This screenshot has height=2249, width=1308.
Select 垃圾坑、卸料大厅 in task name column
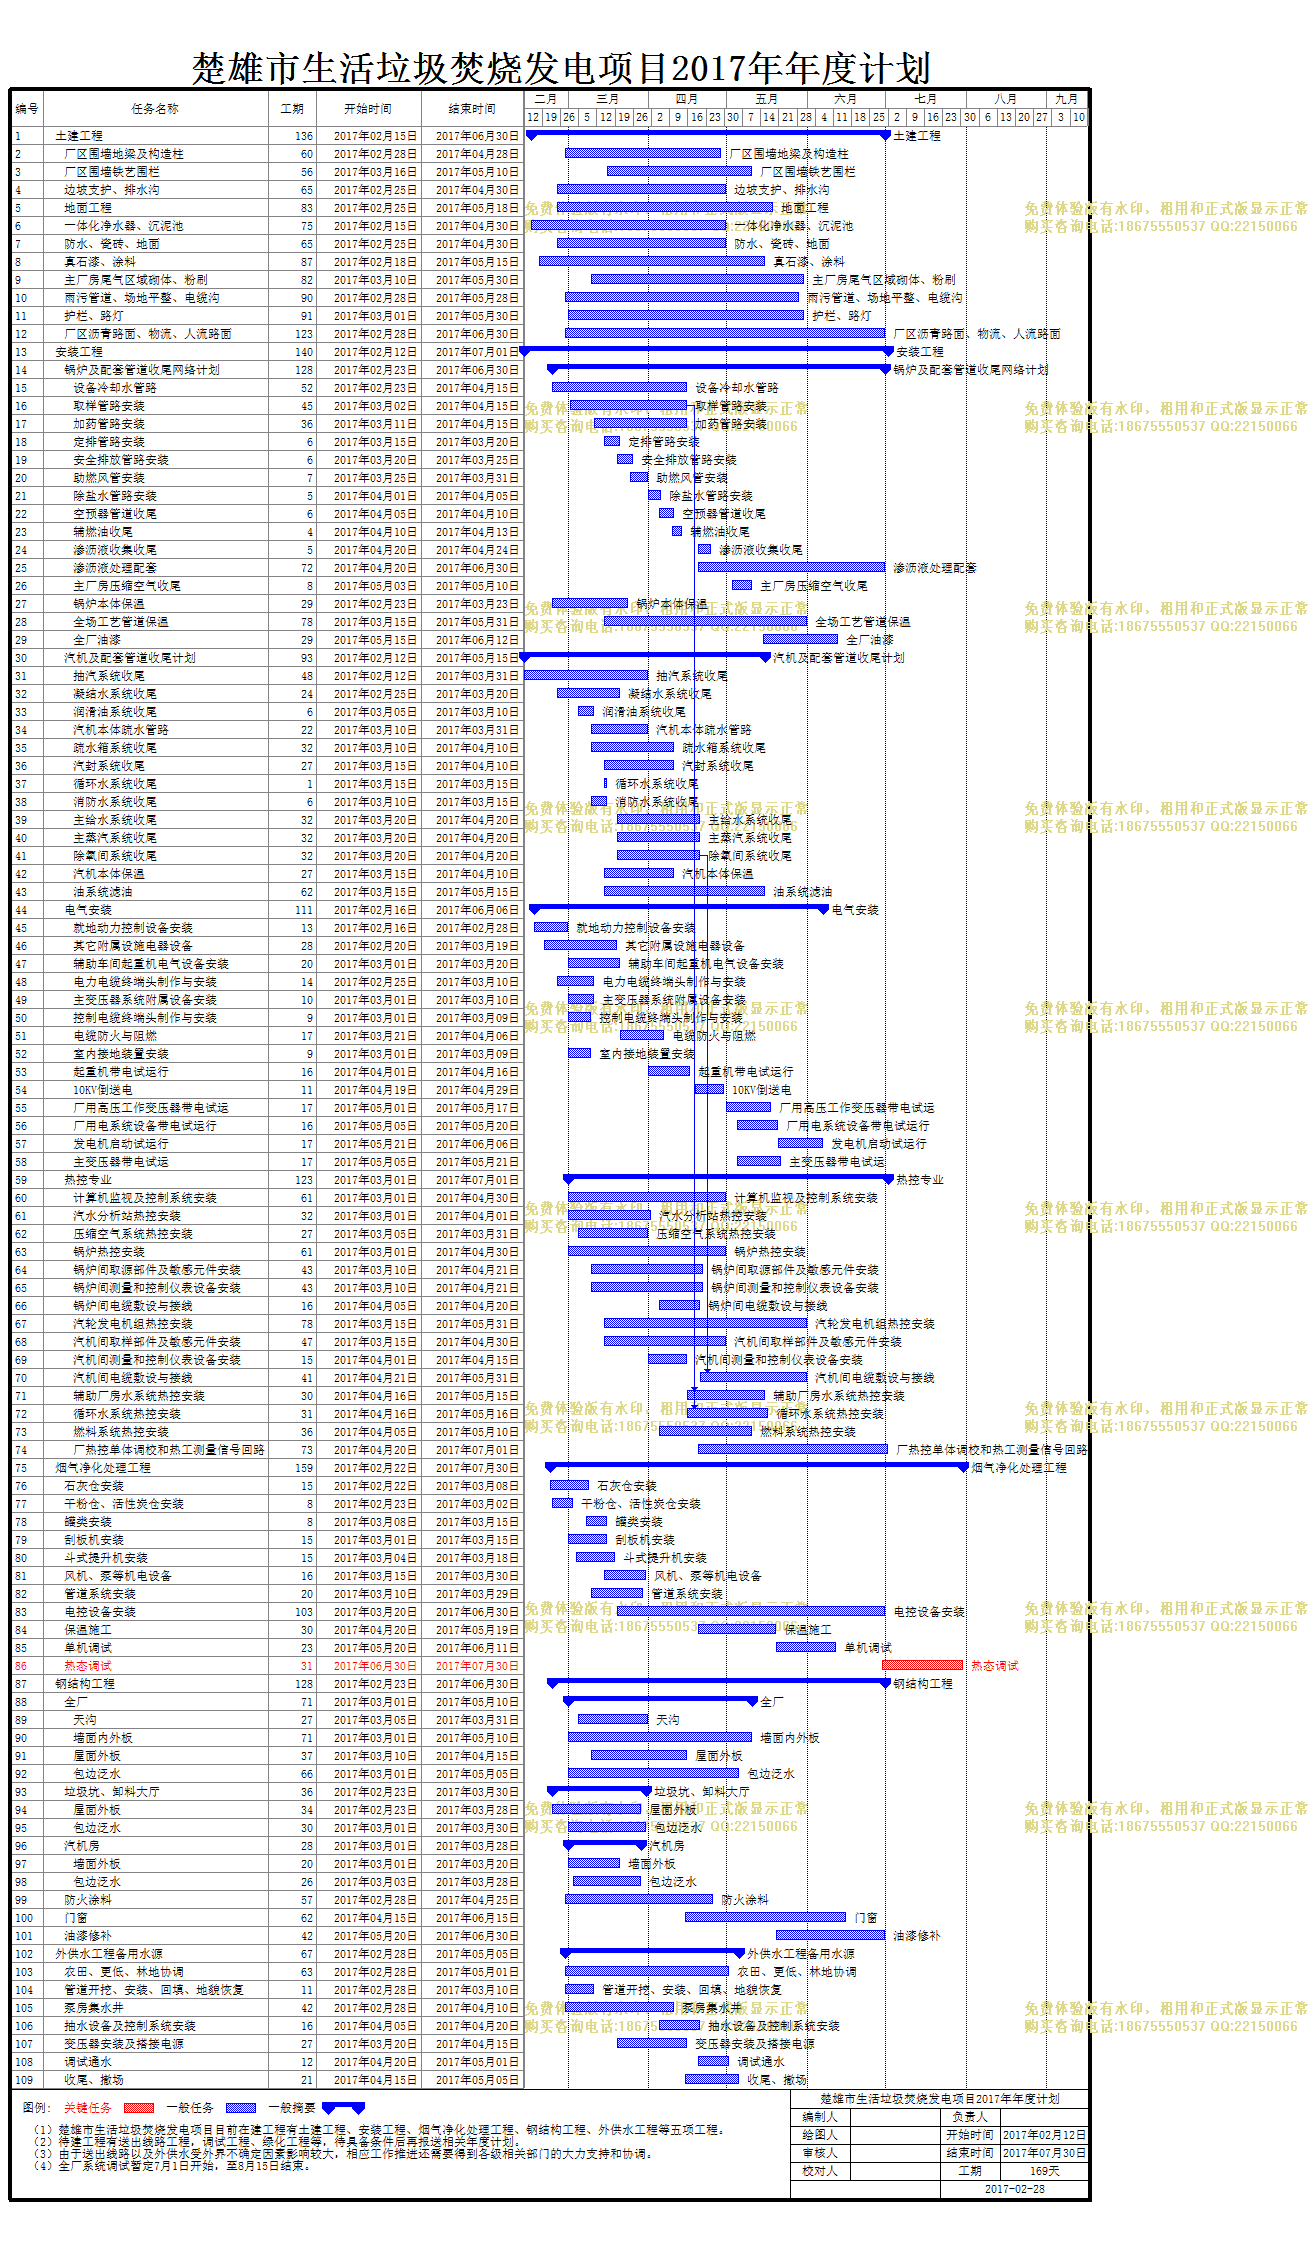coord(112,1792)
